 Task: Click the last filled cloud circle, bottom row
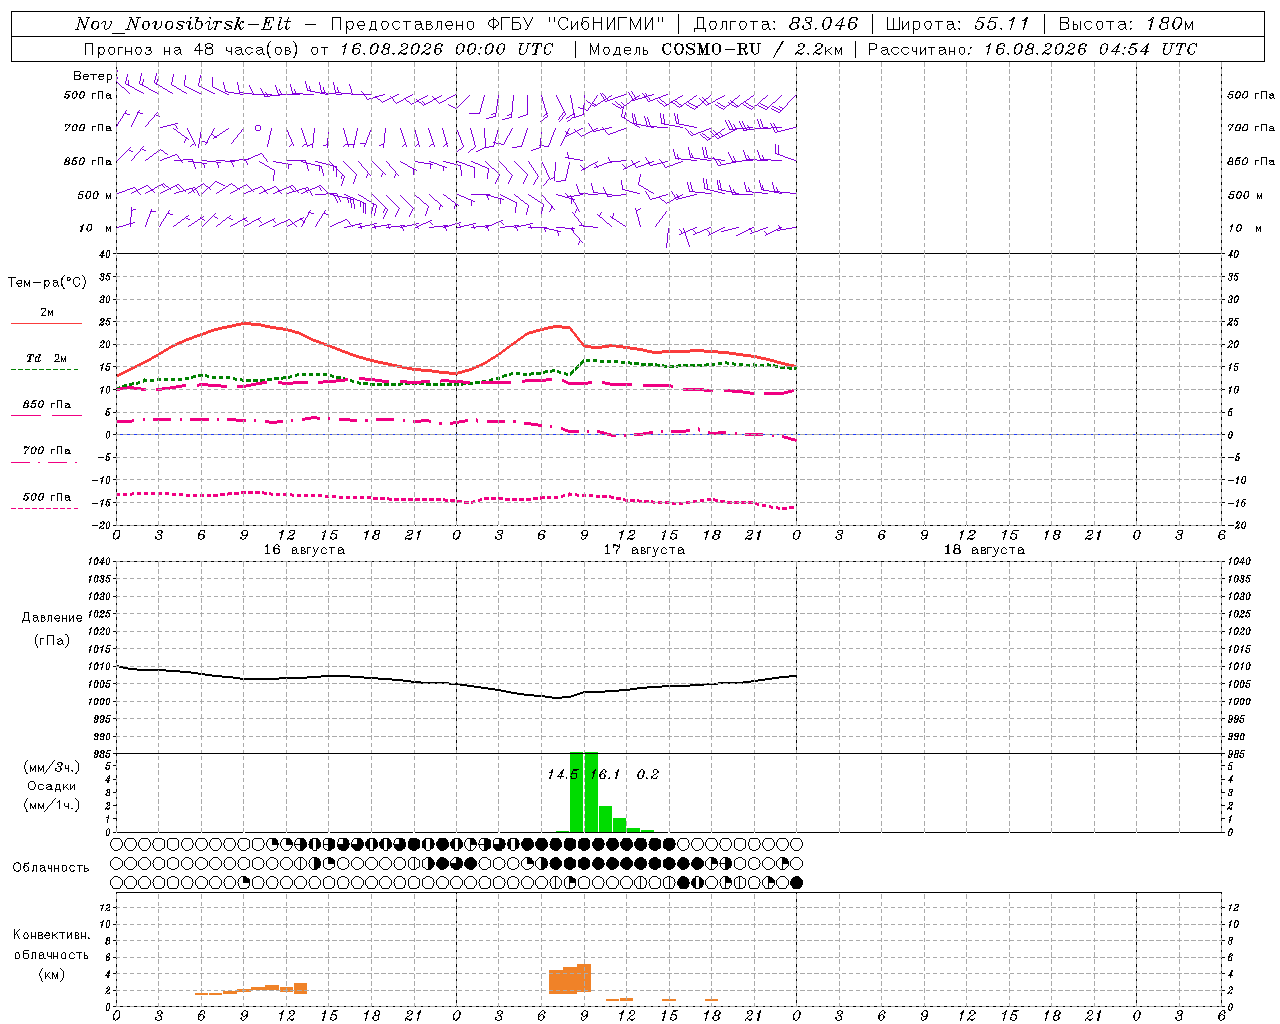pyautogui.click(x=796, y=882)
